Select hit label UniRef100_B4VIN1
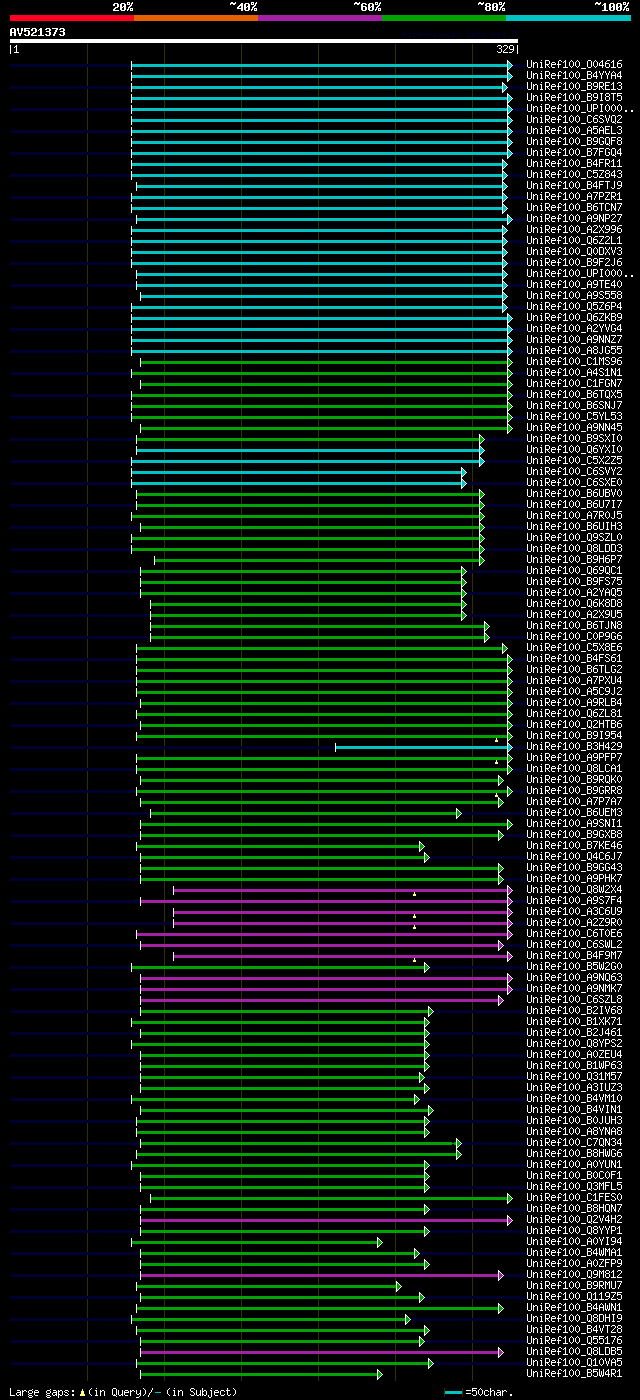 [574, 1109]
